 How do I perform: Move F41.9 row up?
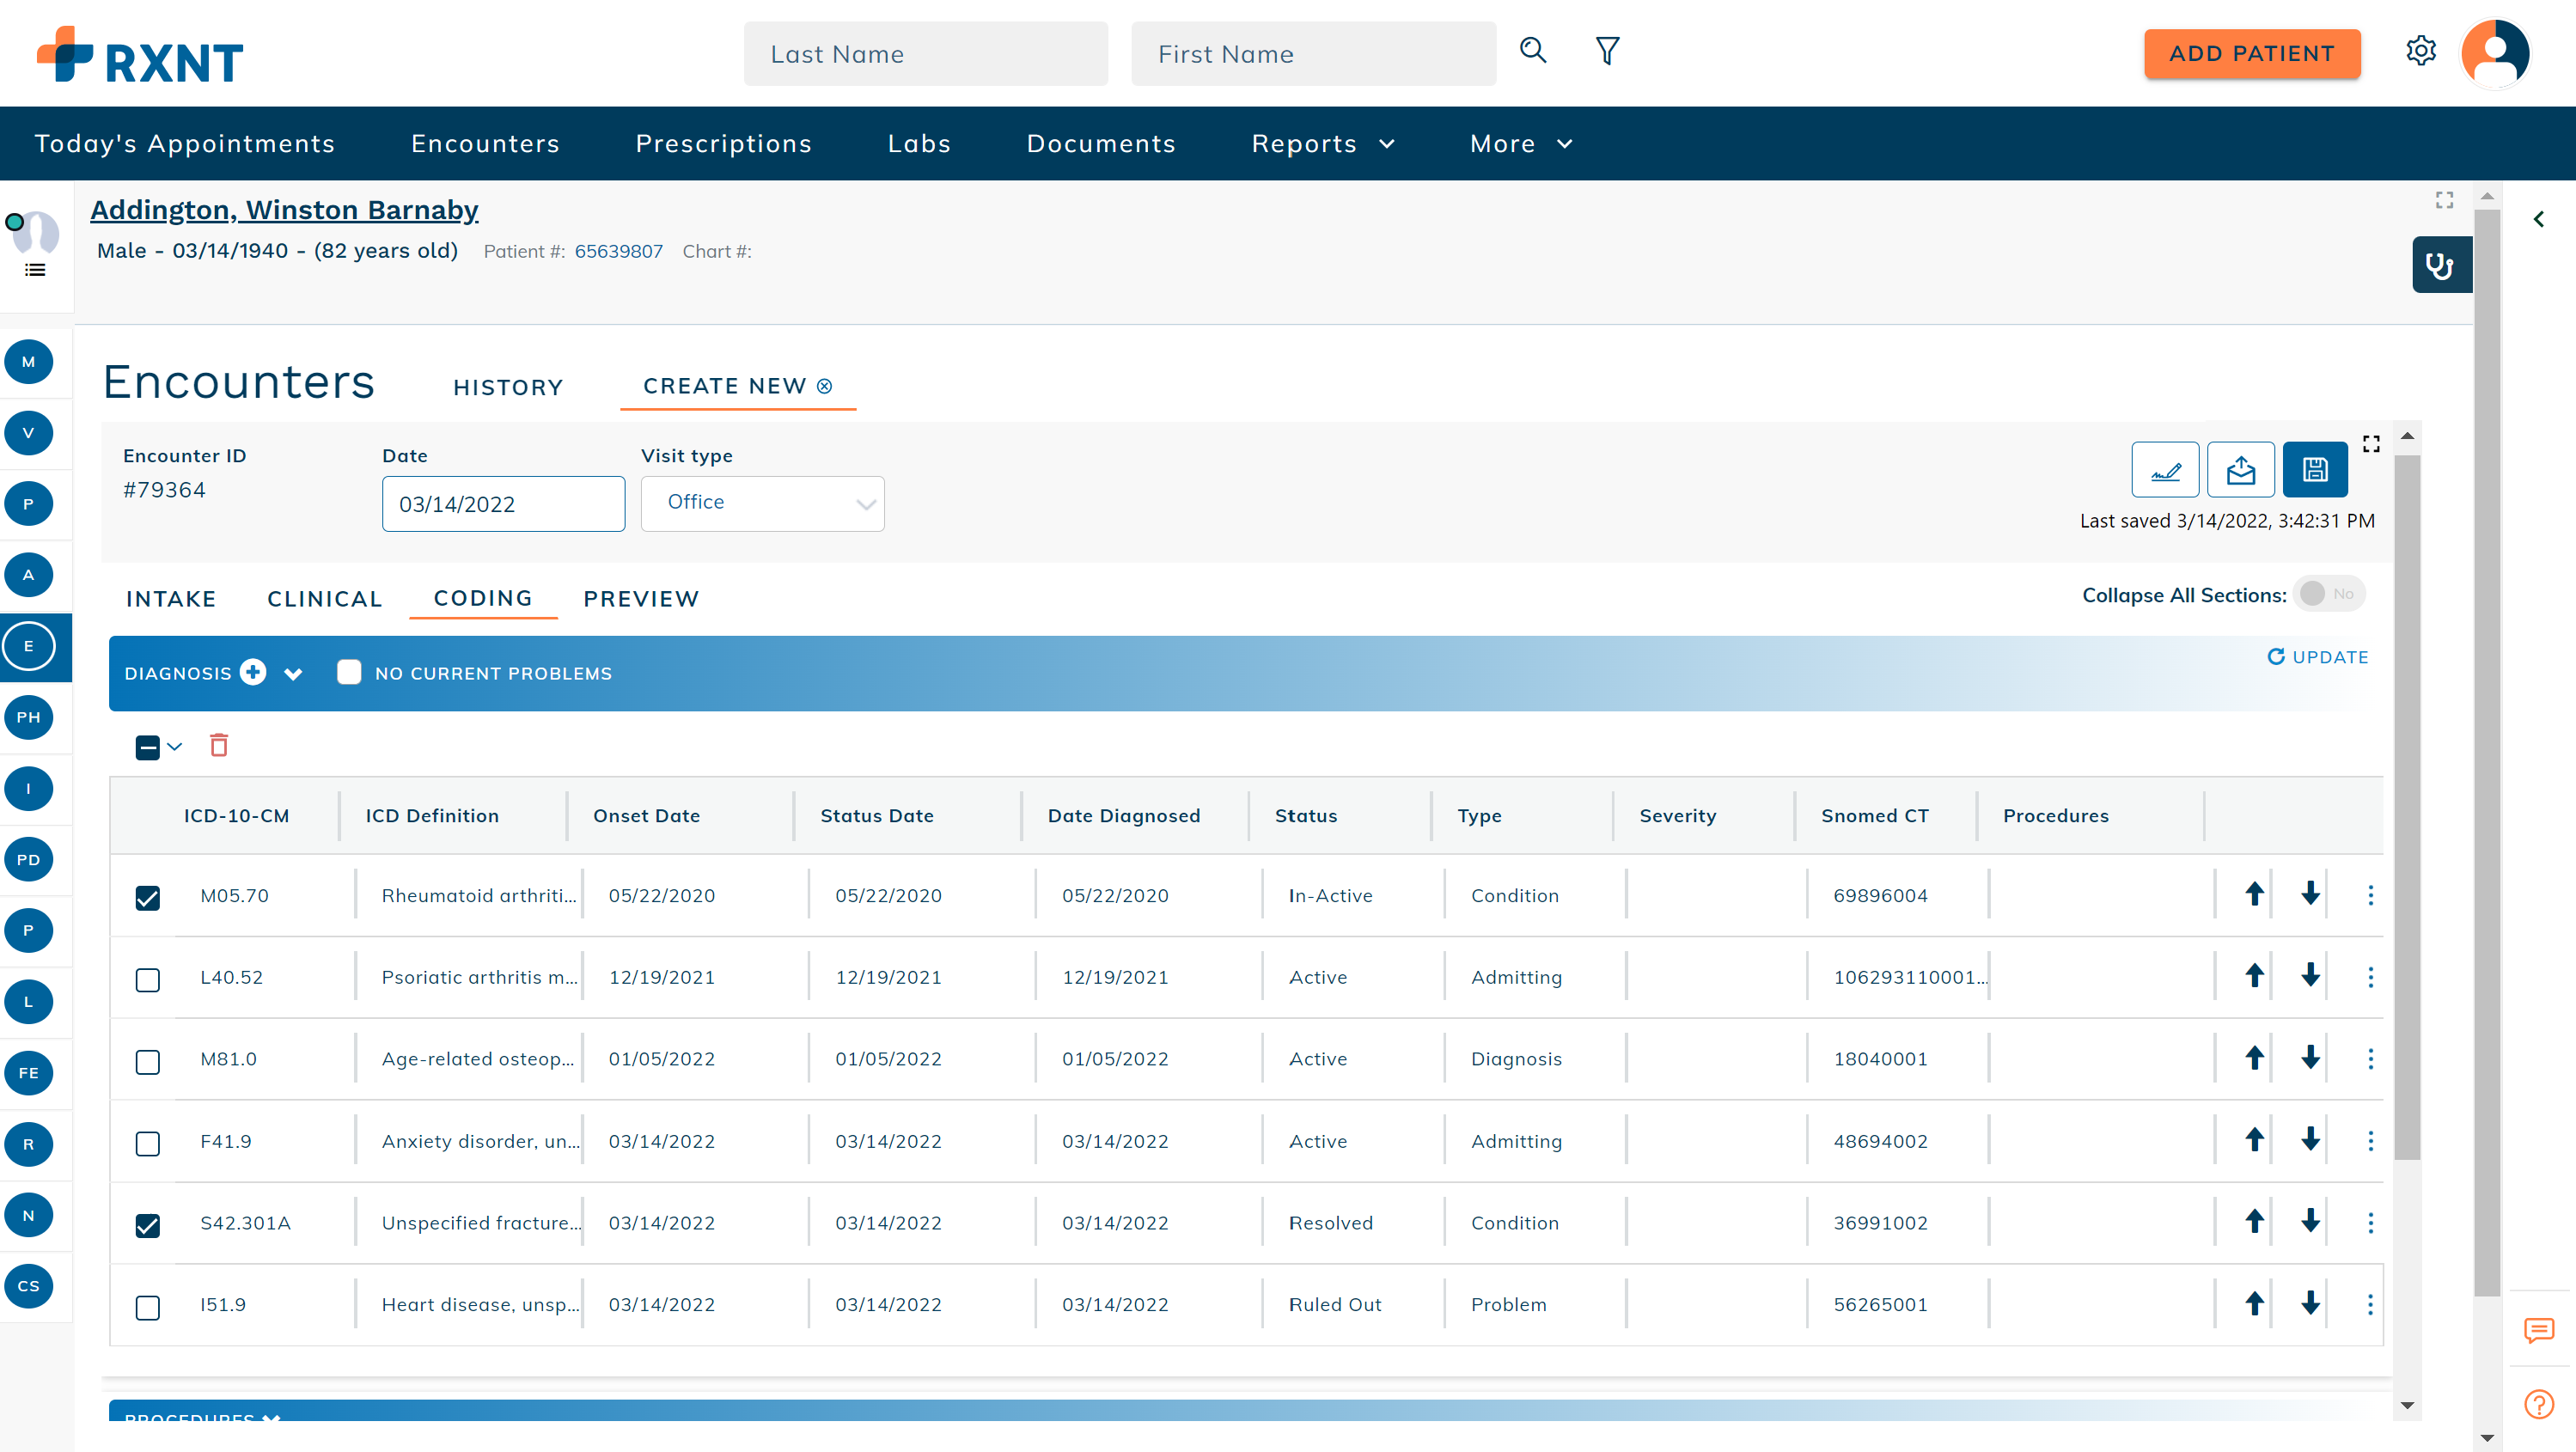[x=2254, y=1140]
